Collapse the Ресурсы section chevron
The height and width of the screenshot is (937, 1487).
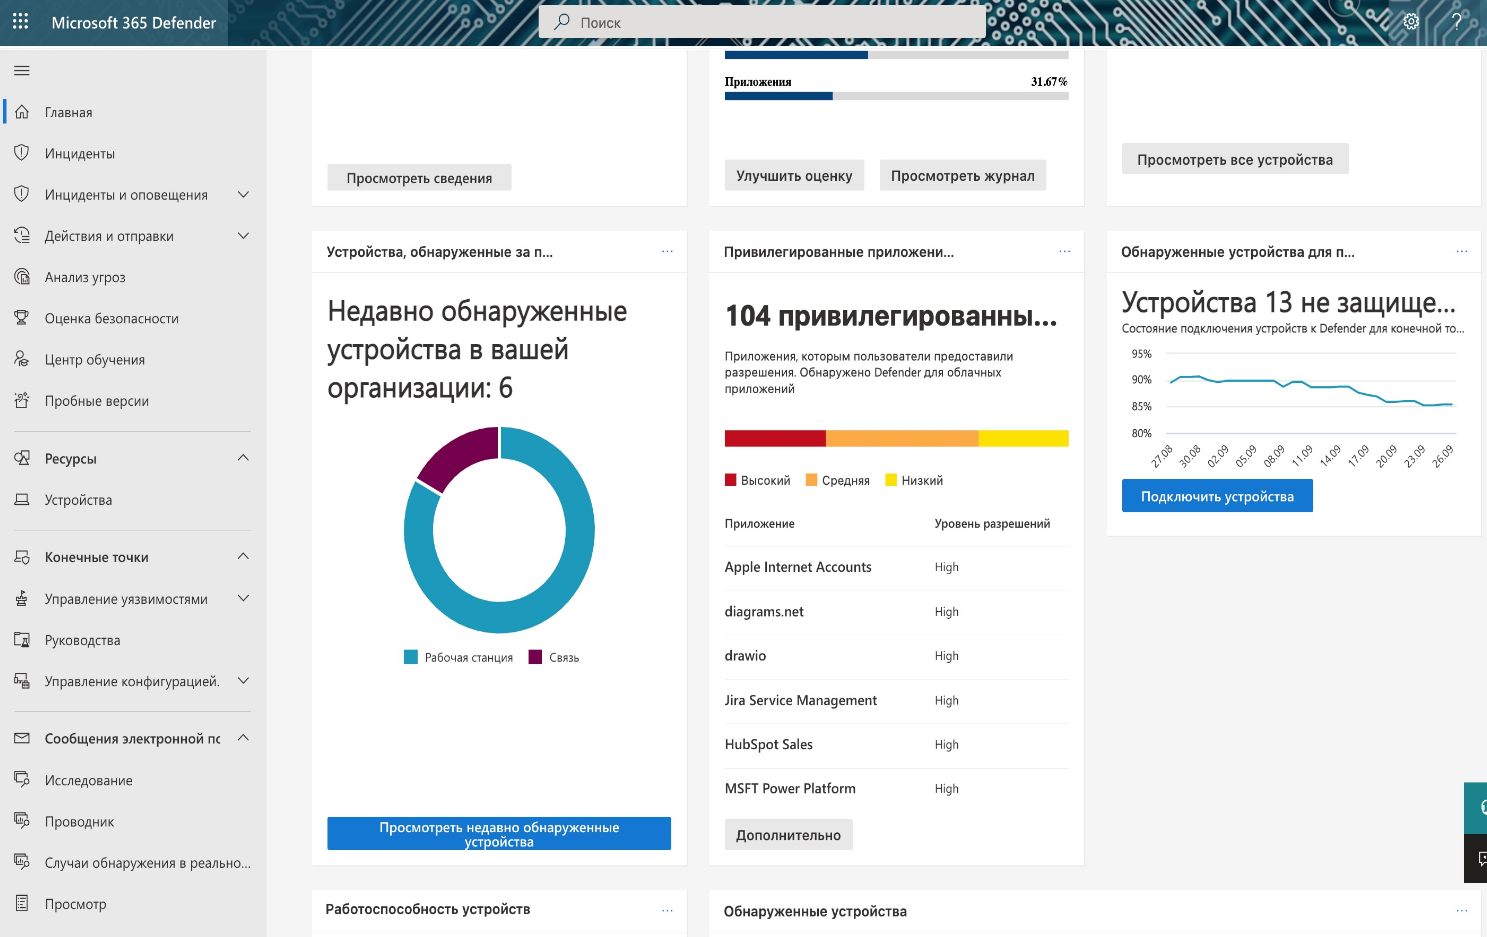[243, 458]
